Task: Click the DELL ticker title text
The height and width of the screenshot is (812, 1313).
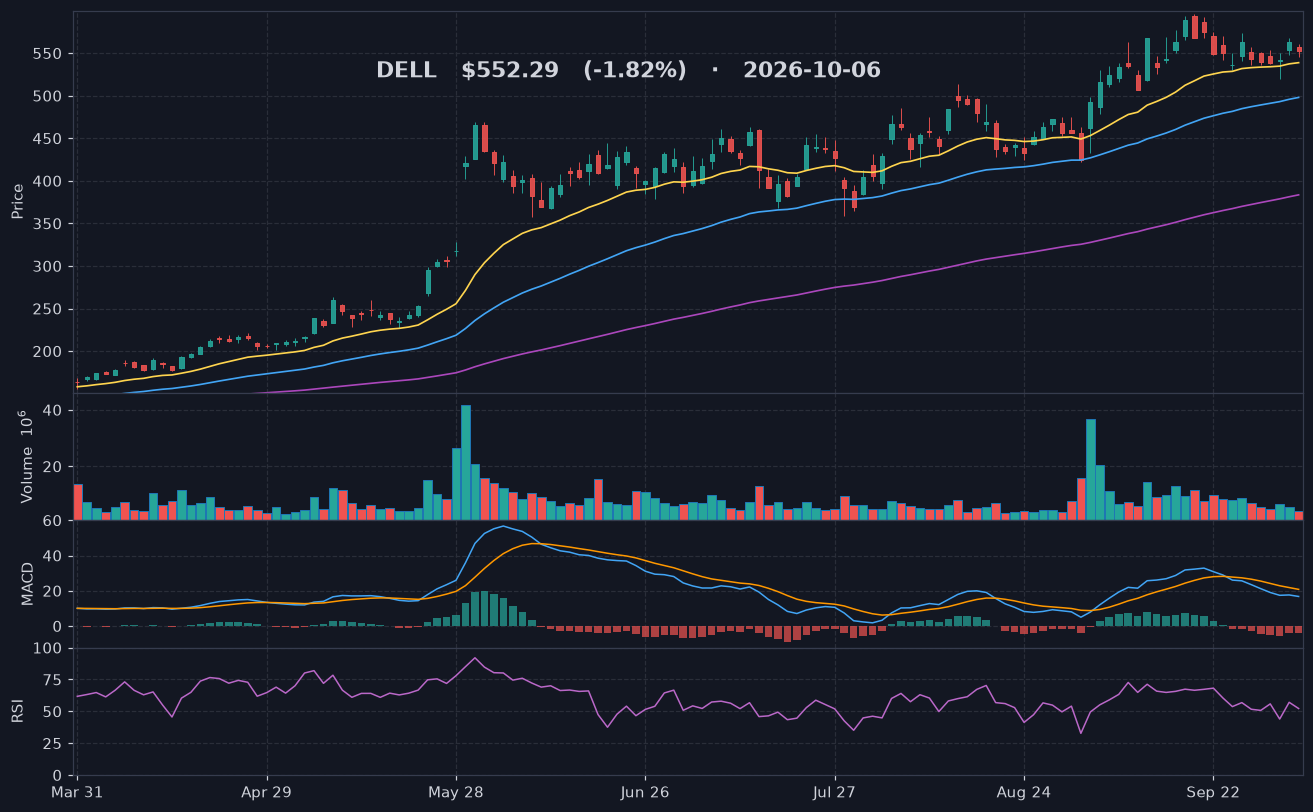Action: point(406,71)
